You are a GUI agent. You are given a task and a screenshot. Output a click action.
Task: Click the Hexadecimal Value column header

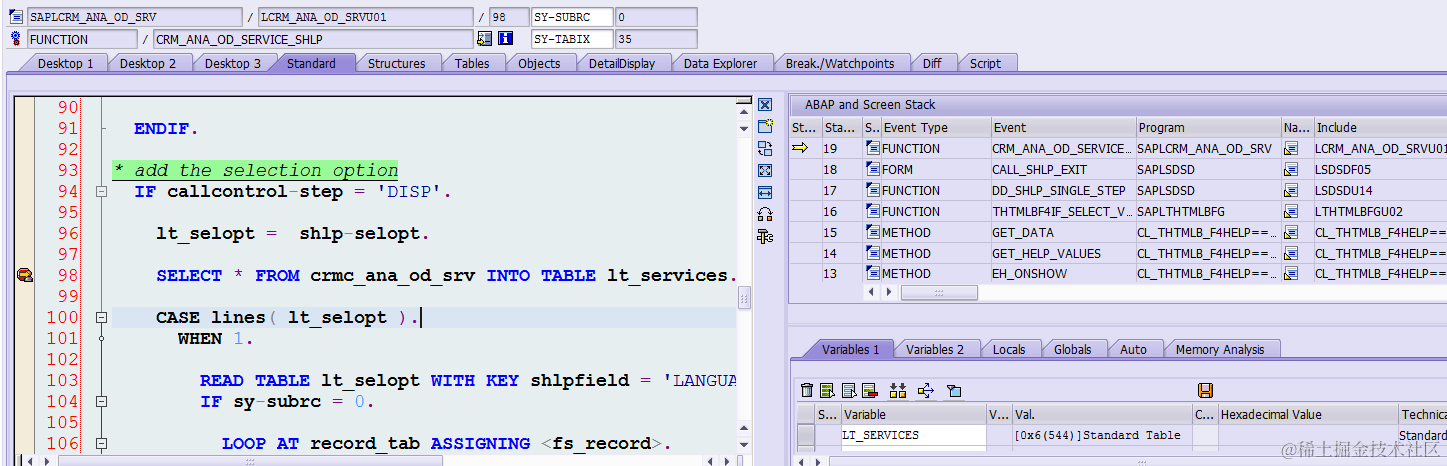pos(1307,414)
